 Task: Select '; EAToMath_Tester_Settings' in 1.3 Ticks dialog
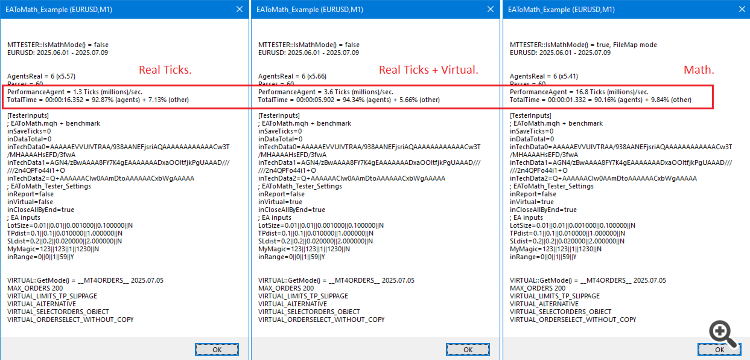click(x=49, y=186)
